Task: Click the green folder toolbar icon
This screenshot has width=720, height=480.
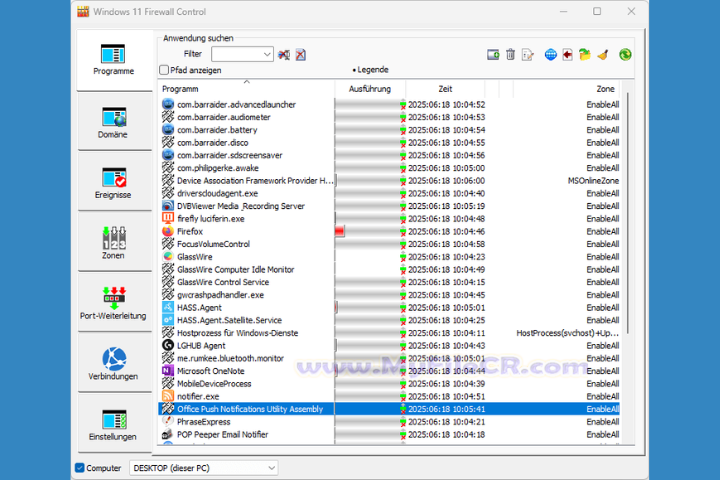Action: [585, 55]
